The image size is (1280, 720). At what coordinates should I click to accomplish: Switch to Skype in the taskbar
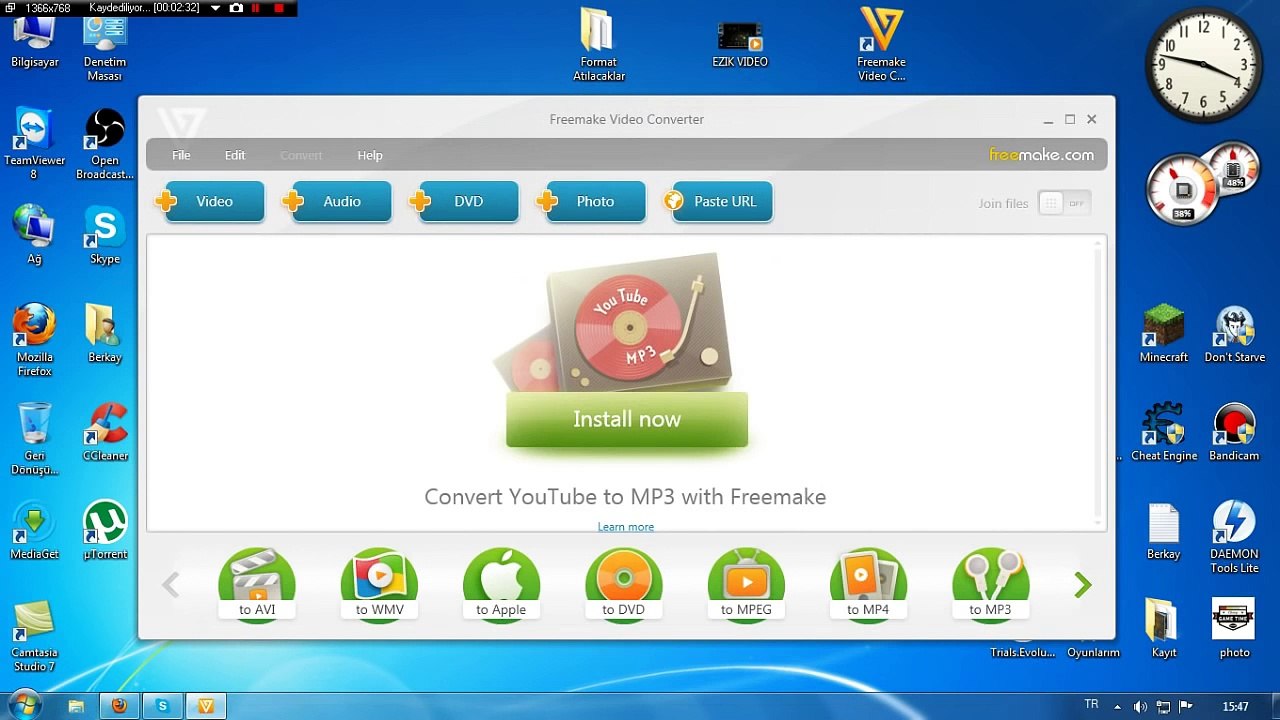pyautogui.click(x=162, y=706)
